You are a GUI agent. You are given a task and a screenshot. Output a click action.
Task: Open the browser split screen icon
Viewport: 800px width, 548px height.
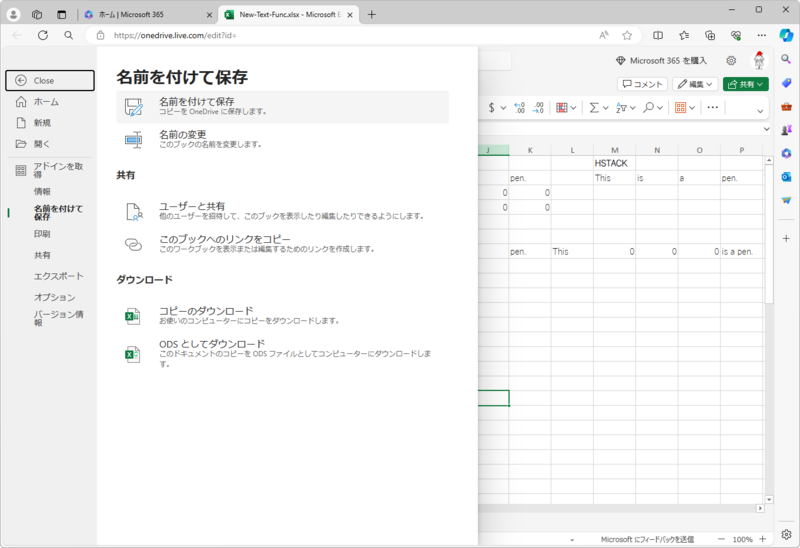point(658,35)
